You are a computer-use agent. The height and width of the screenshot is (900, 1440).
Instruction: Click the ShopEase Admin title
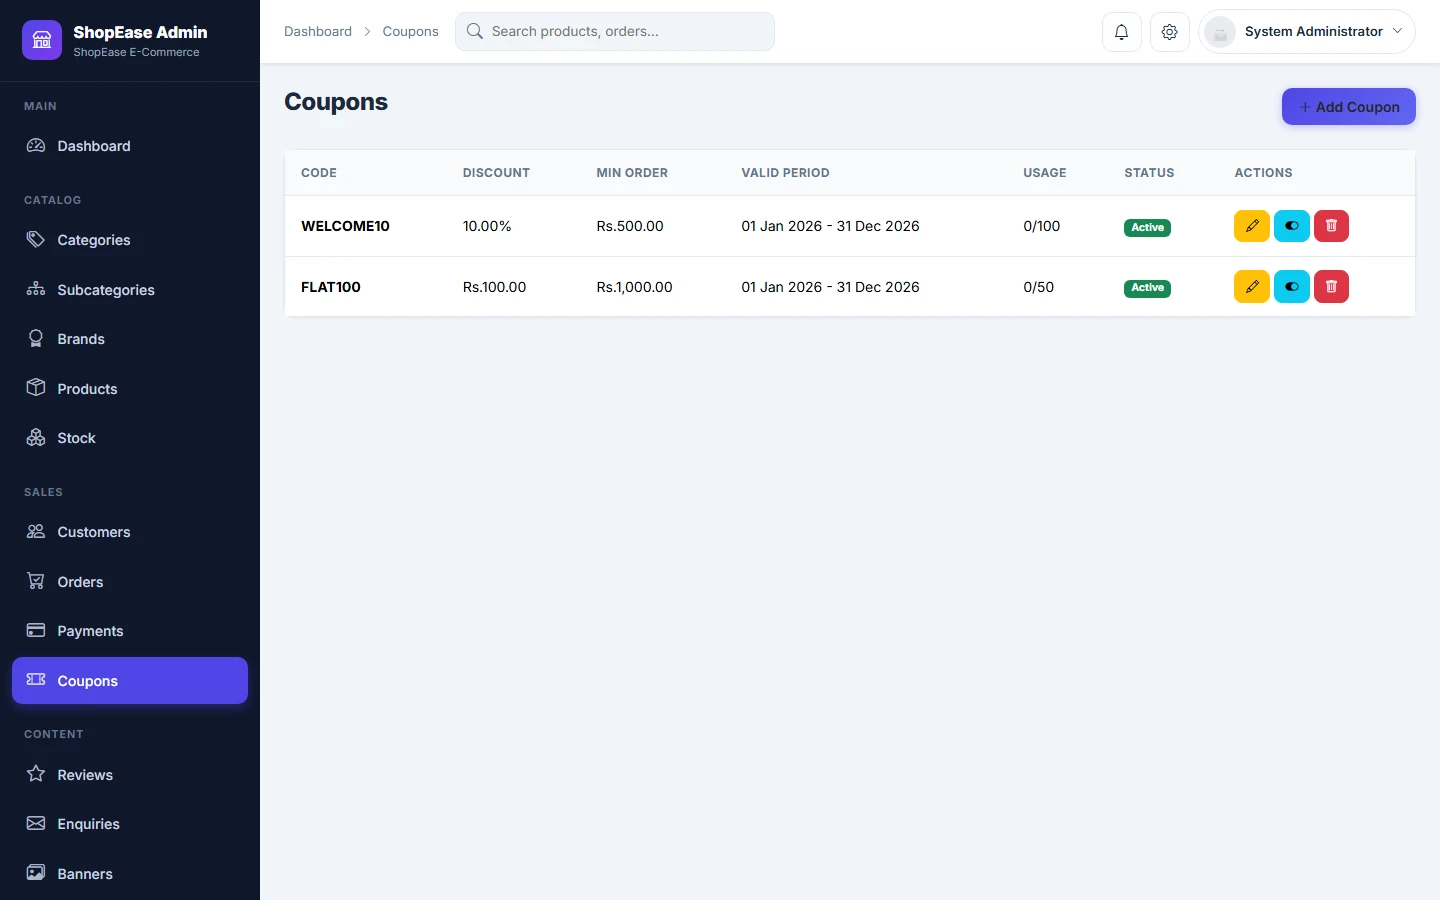coord(140,32)
